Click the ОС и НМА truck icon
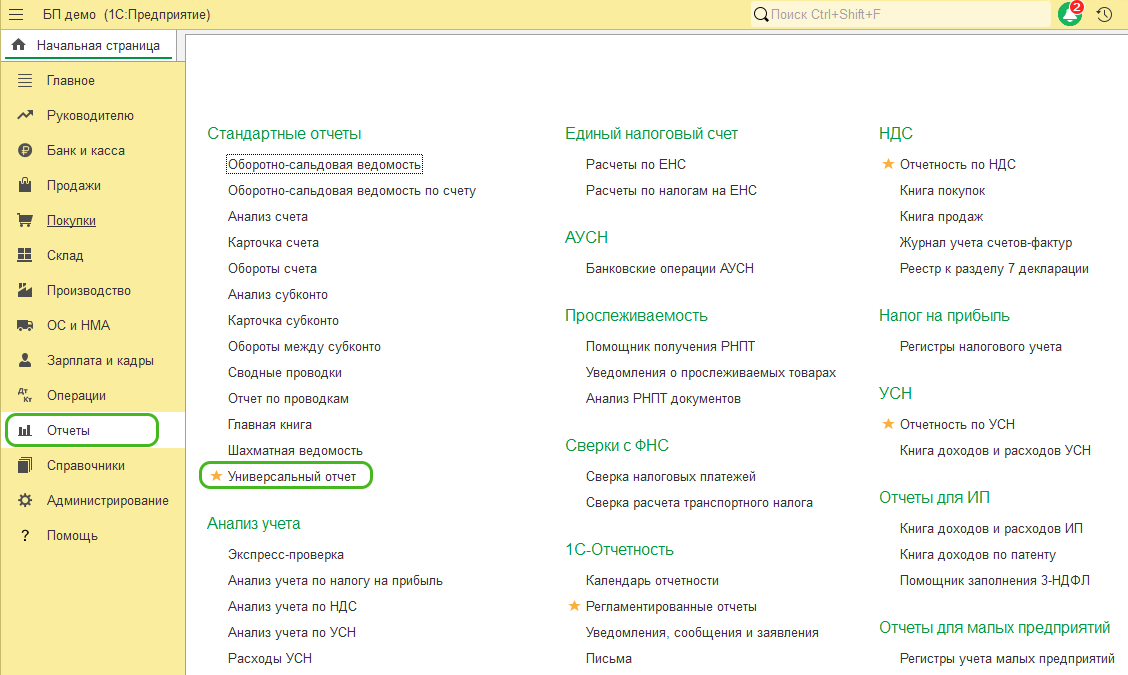 [x=25, y=325]
